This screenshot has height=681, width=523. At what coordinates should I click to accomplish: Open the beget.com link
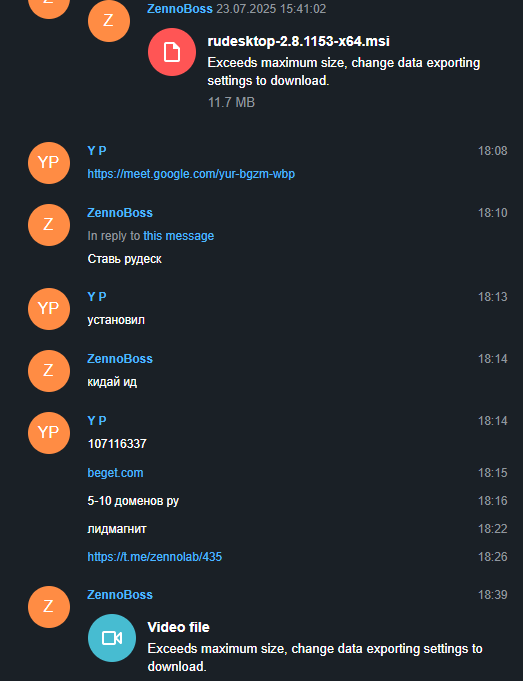[x=115, y=473]
